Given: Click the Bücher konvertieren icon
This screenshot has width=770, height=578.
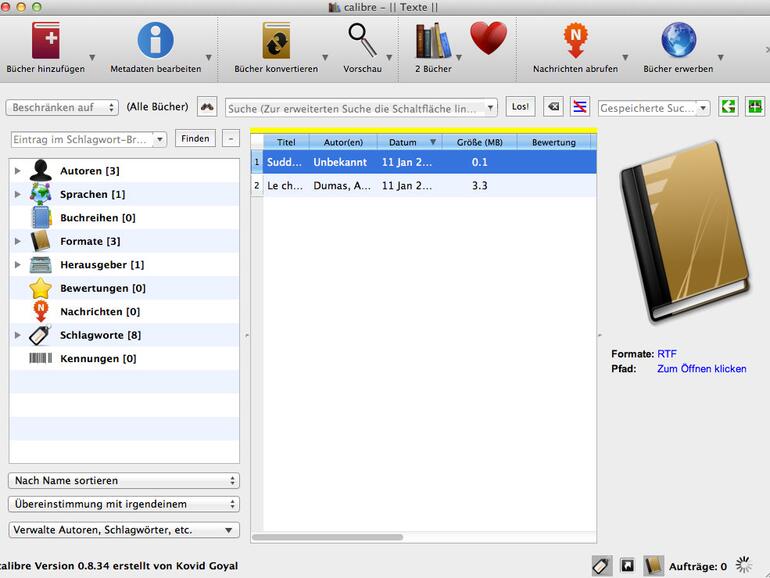Looking at the screenshot, I should click(x=276, y=40).
